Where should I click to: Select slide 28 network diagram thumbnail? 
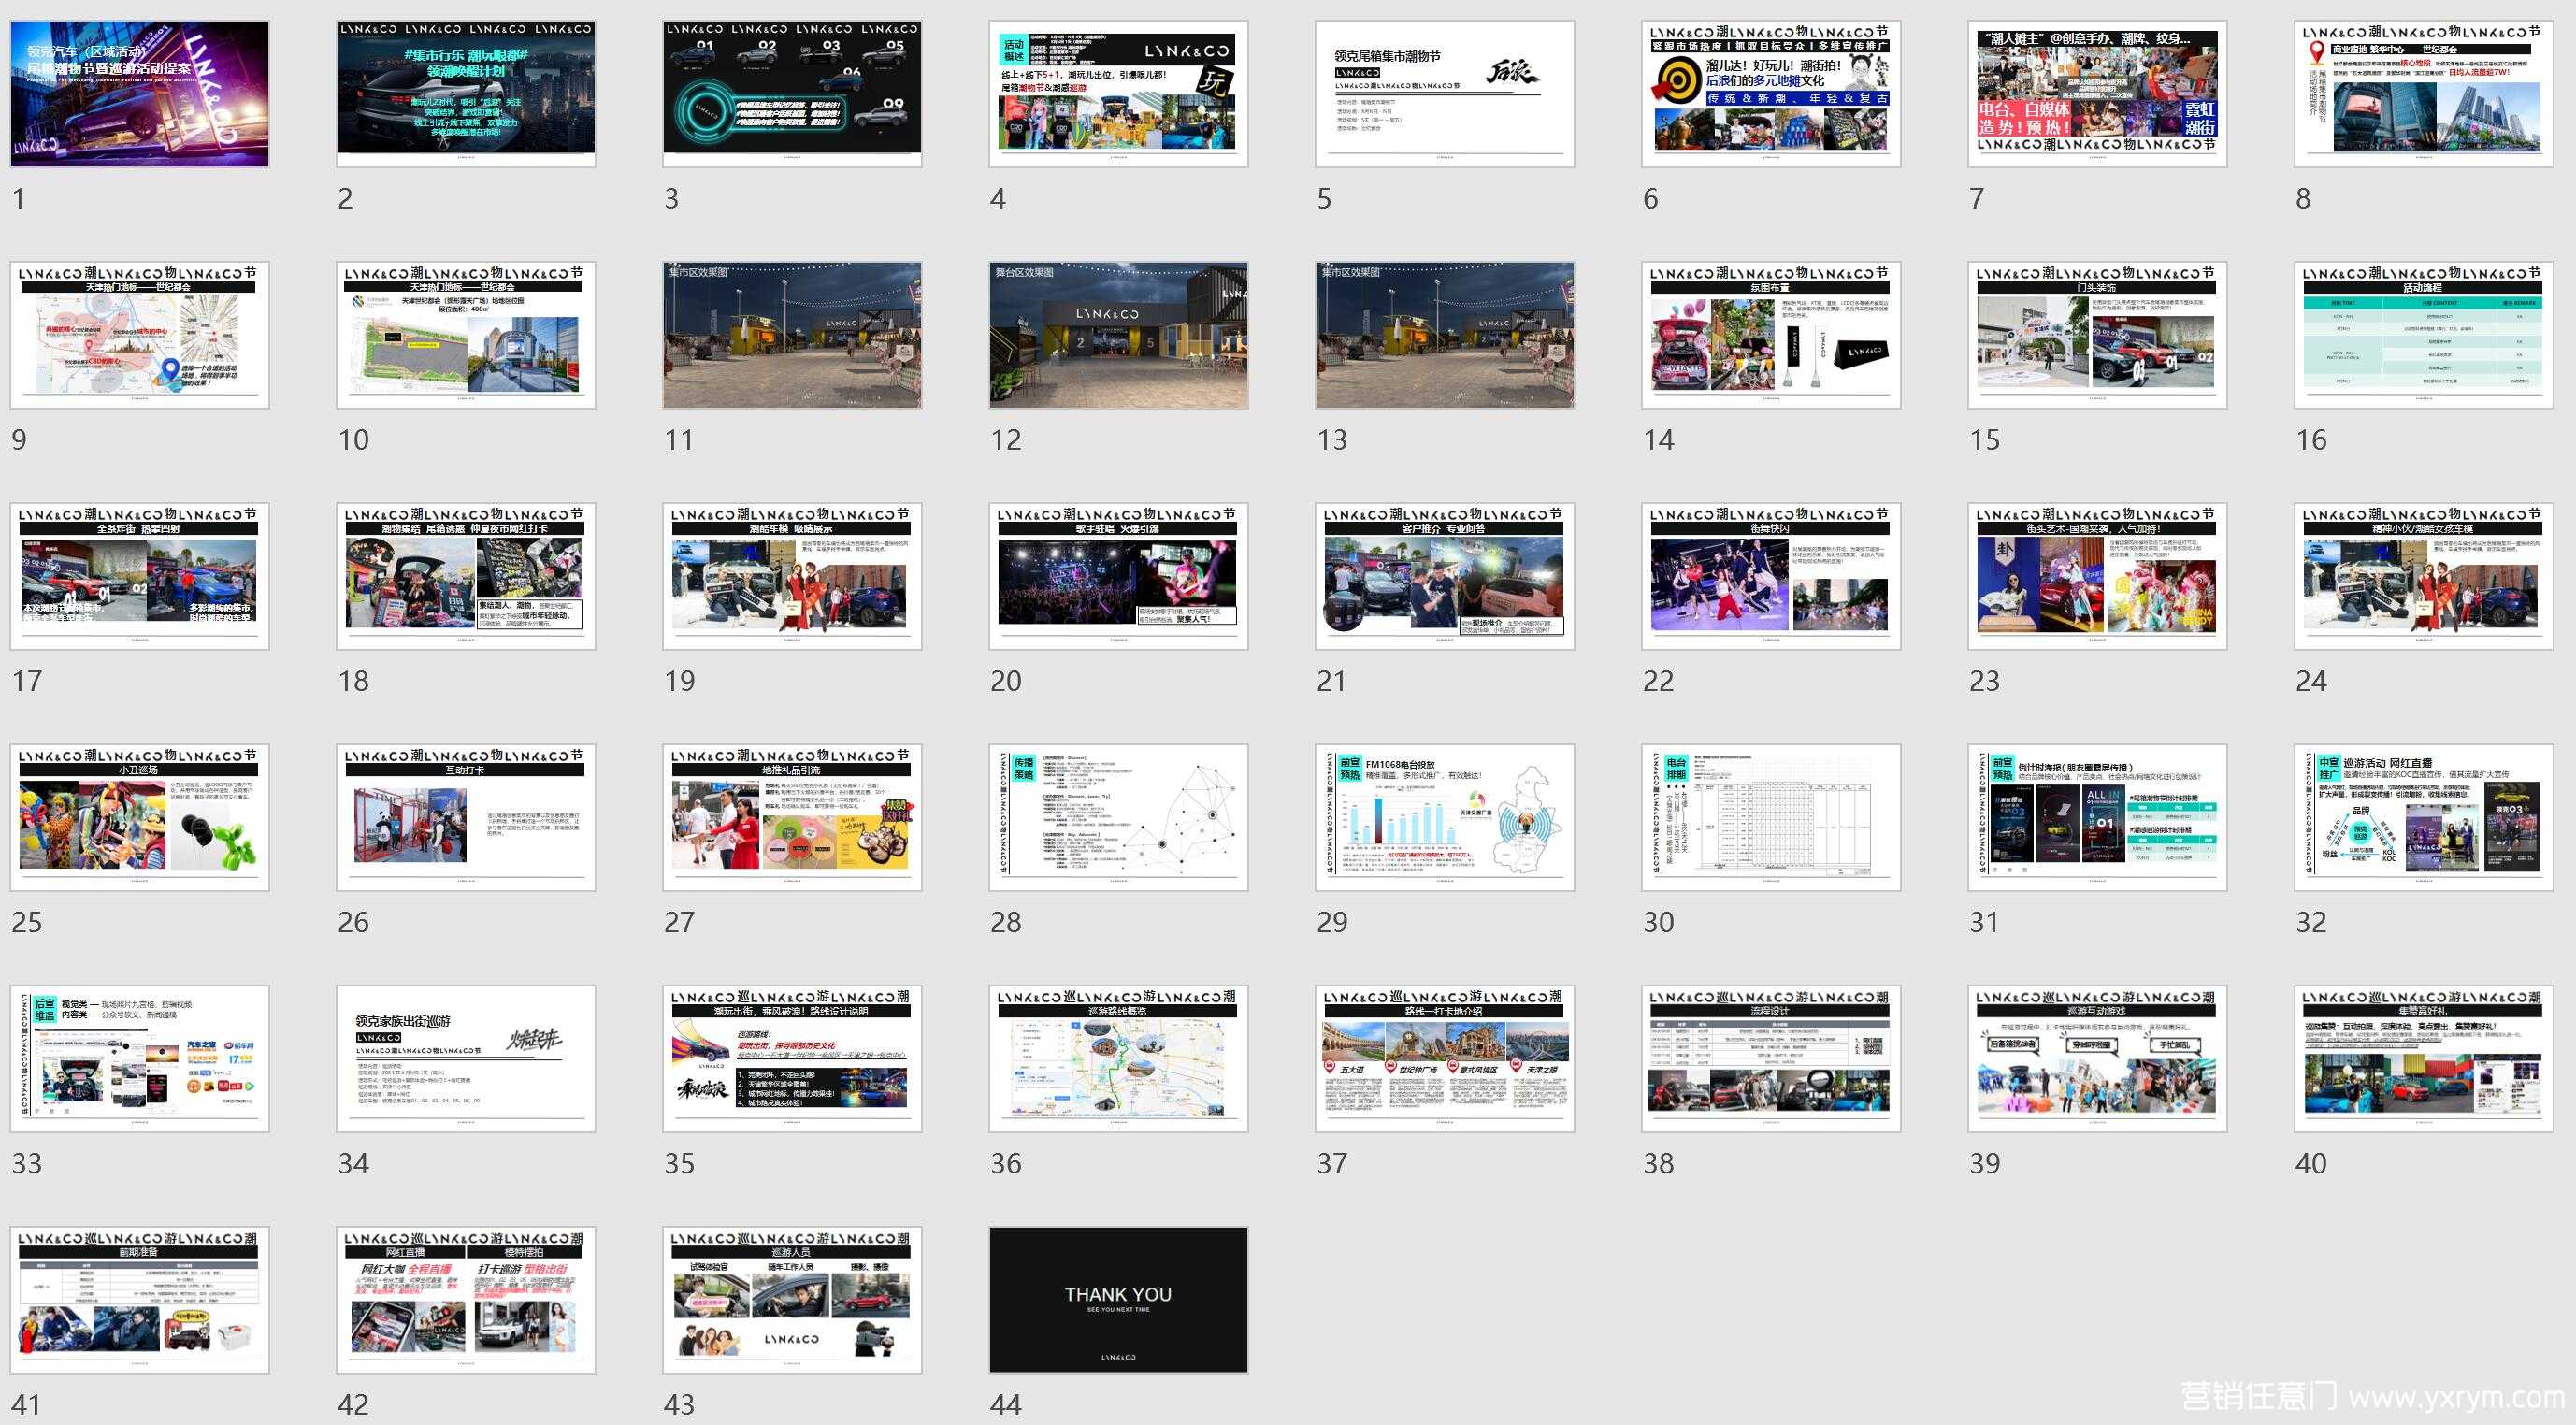pos(1119,817)
